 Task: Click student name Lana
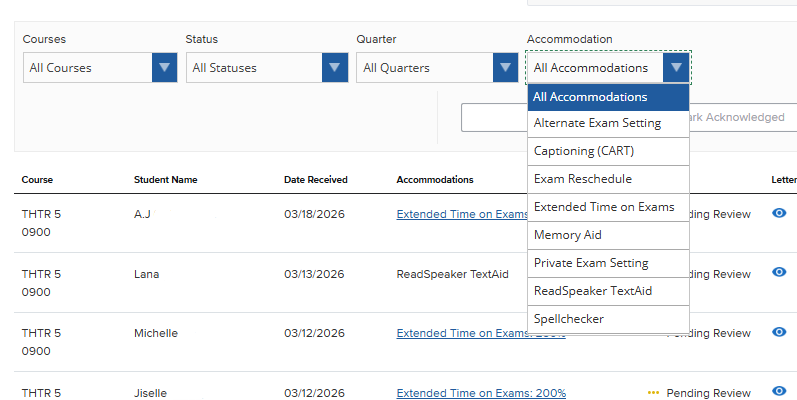pos(146,274)
